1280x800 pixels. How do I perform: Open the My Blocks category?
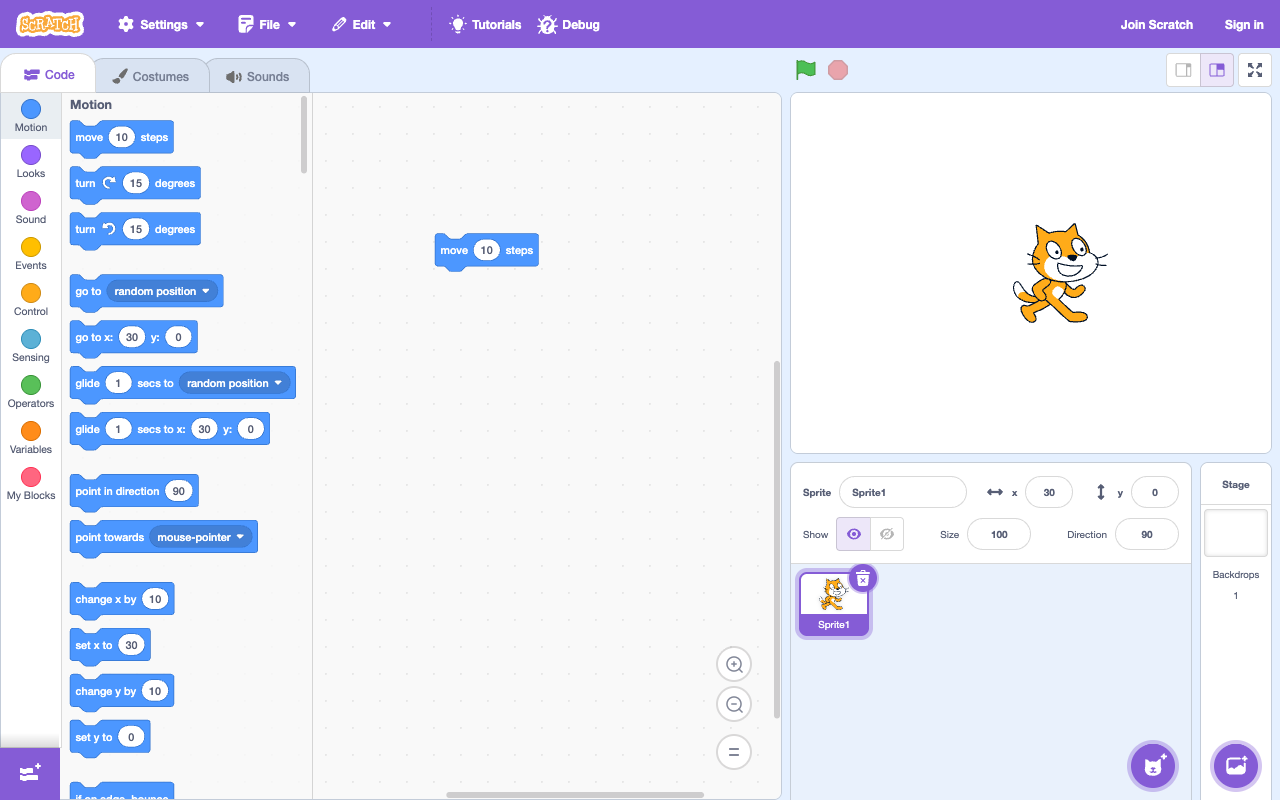tap(31, 484)
